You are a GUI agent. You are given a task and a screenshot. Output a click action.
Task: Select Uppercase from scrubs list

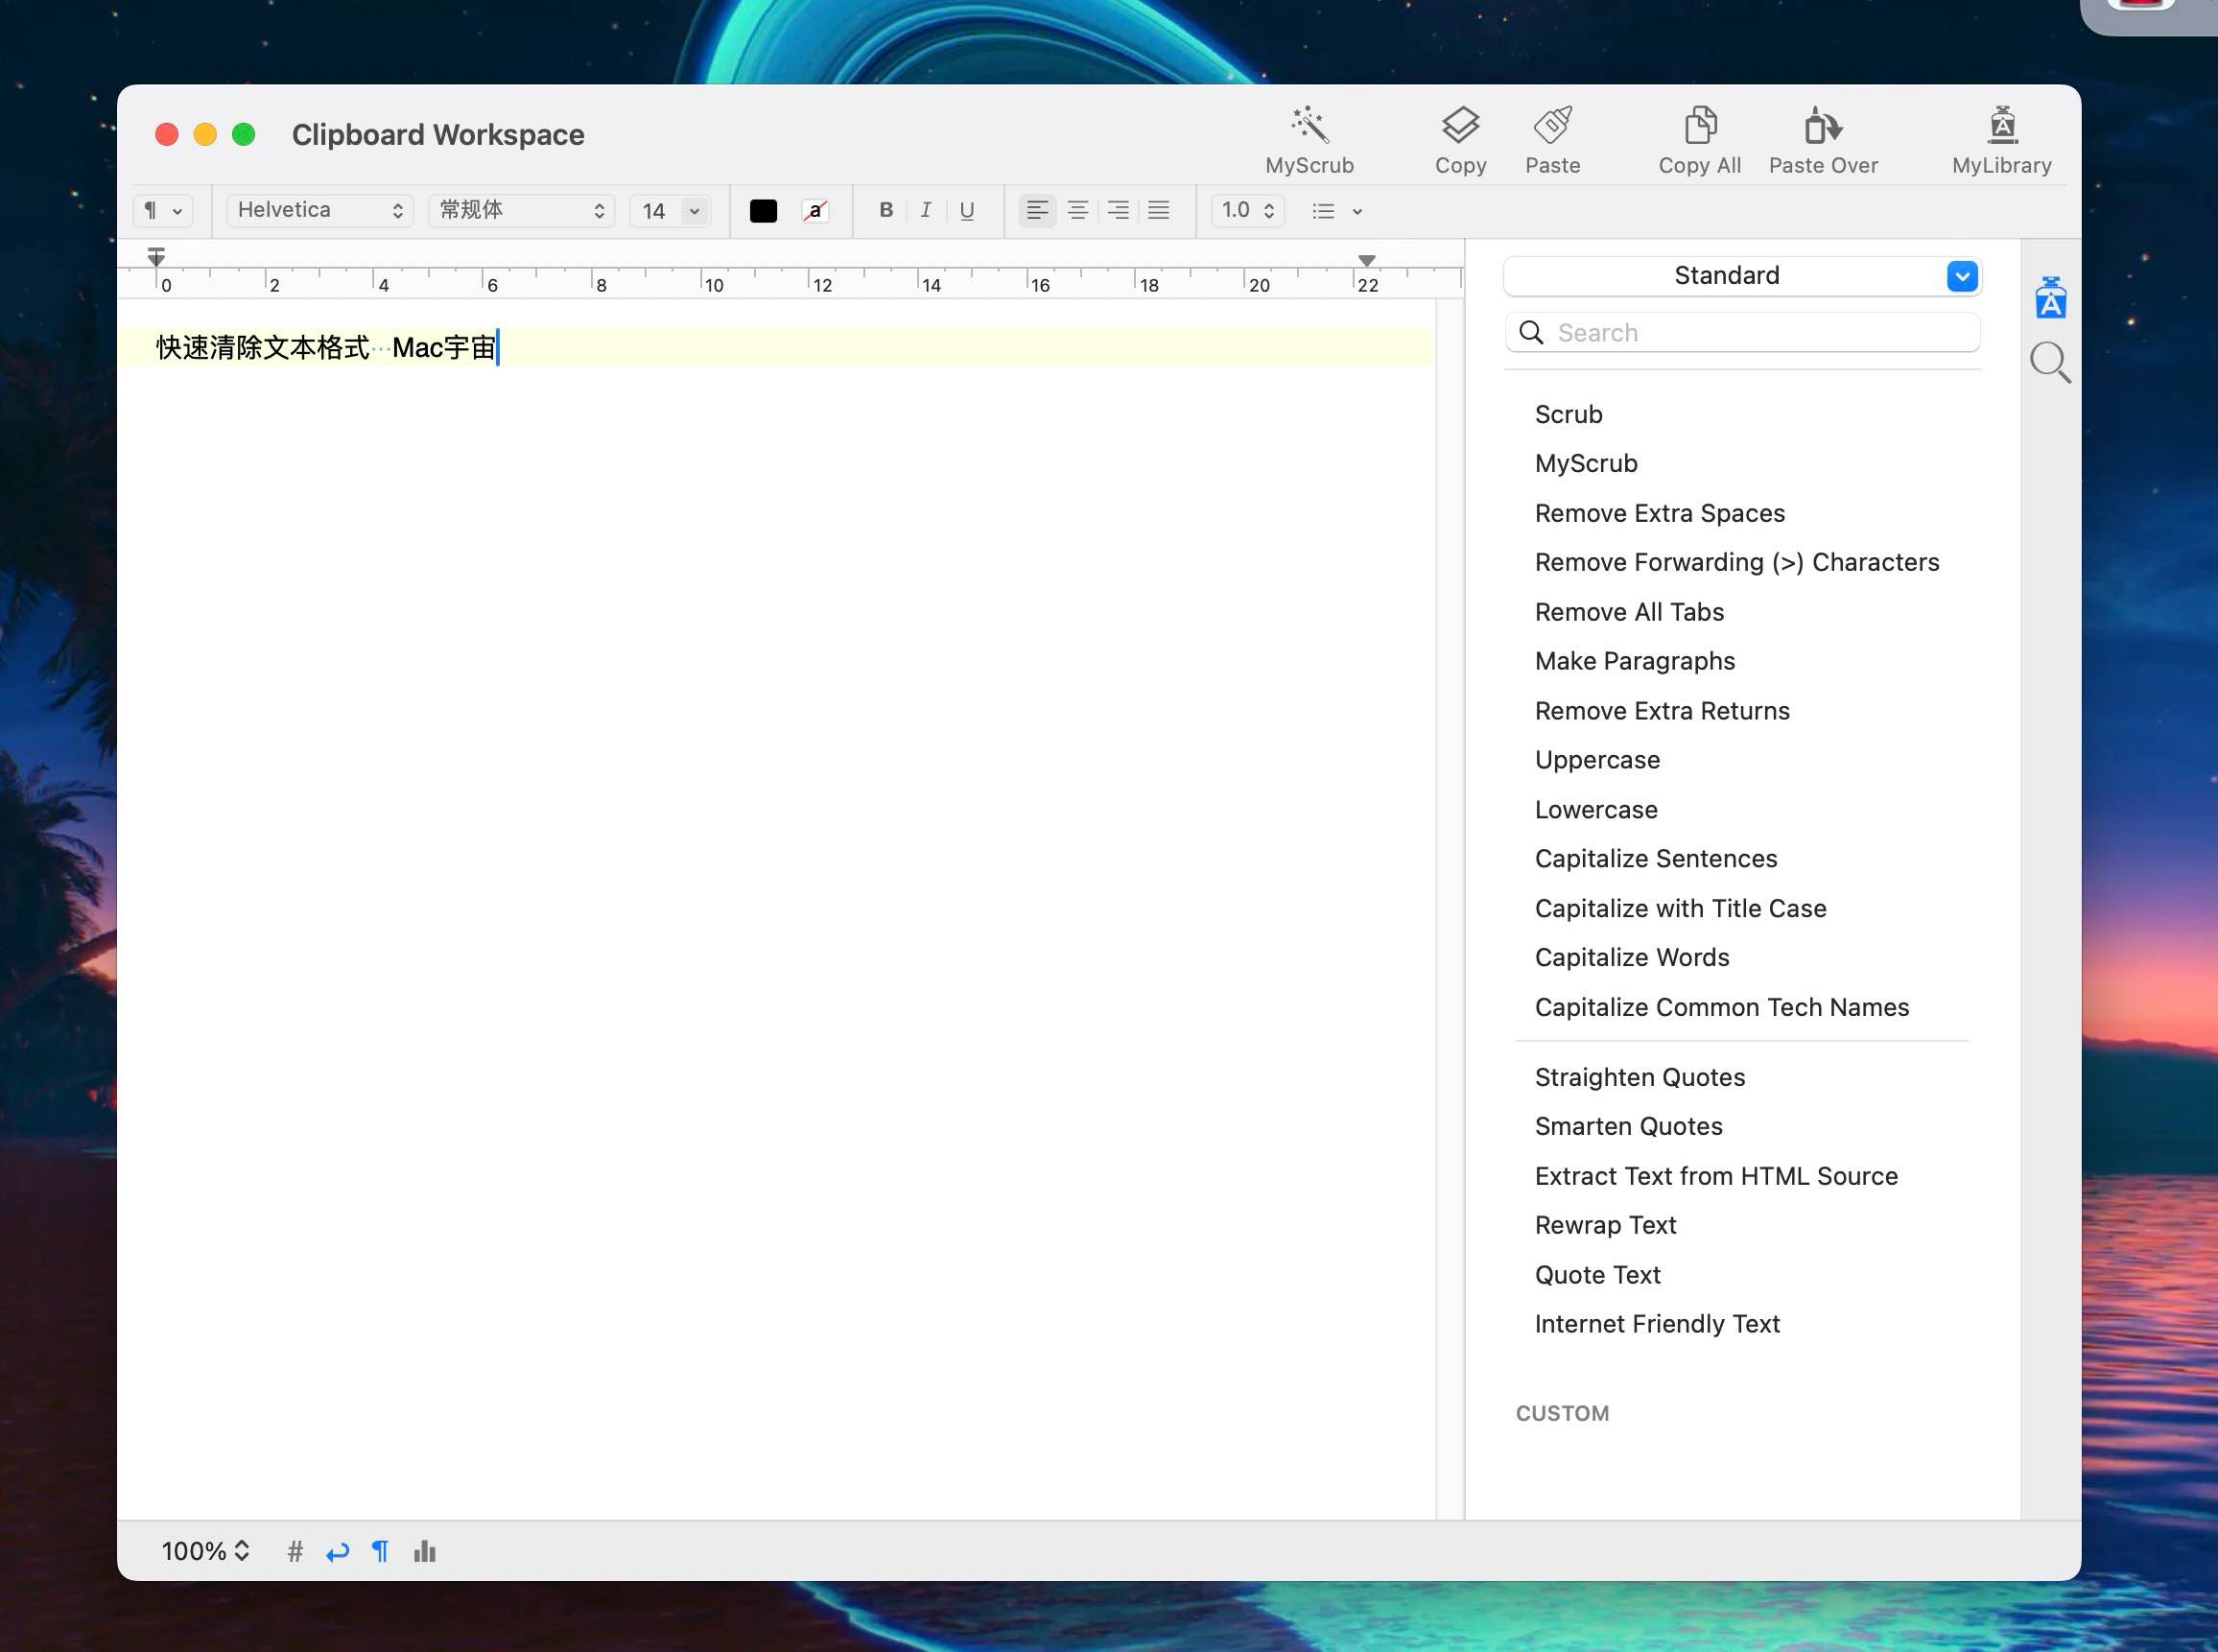[1596, 760]
